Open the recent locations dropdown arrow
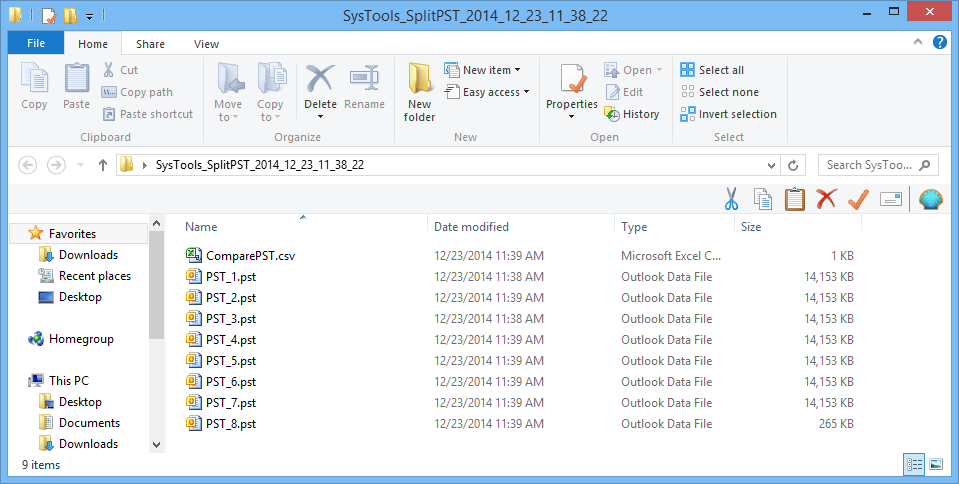Viewport: 959px width, 484px height. click(80, 165)
